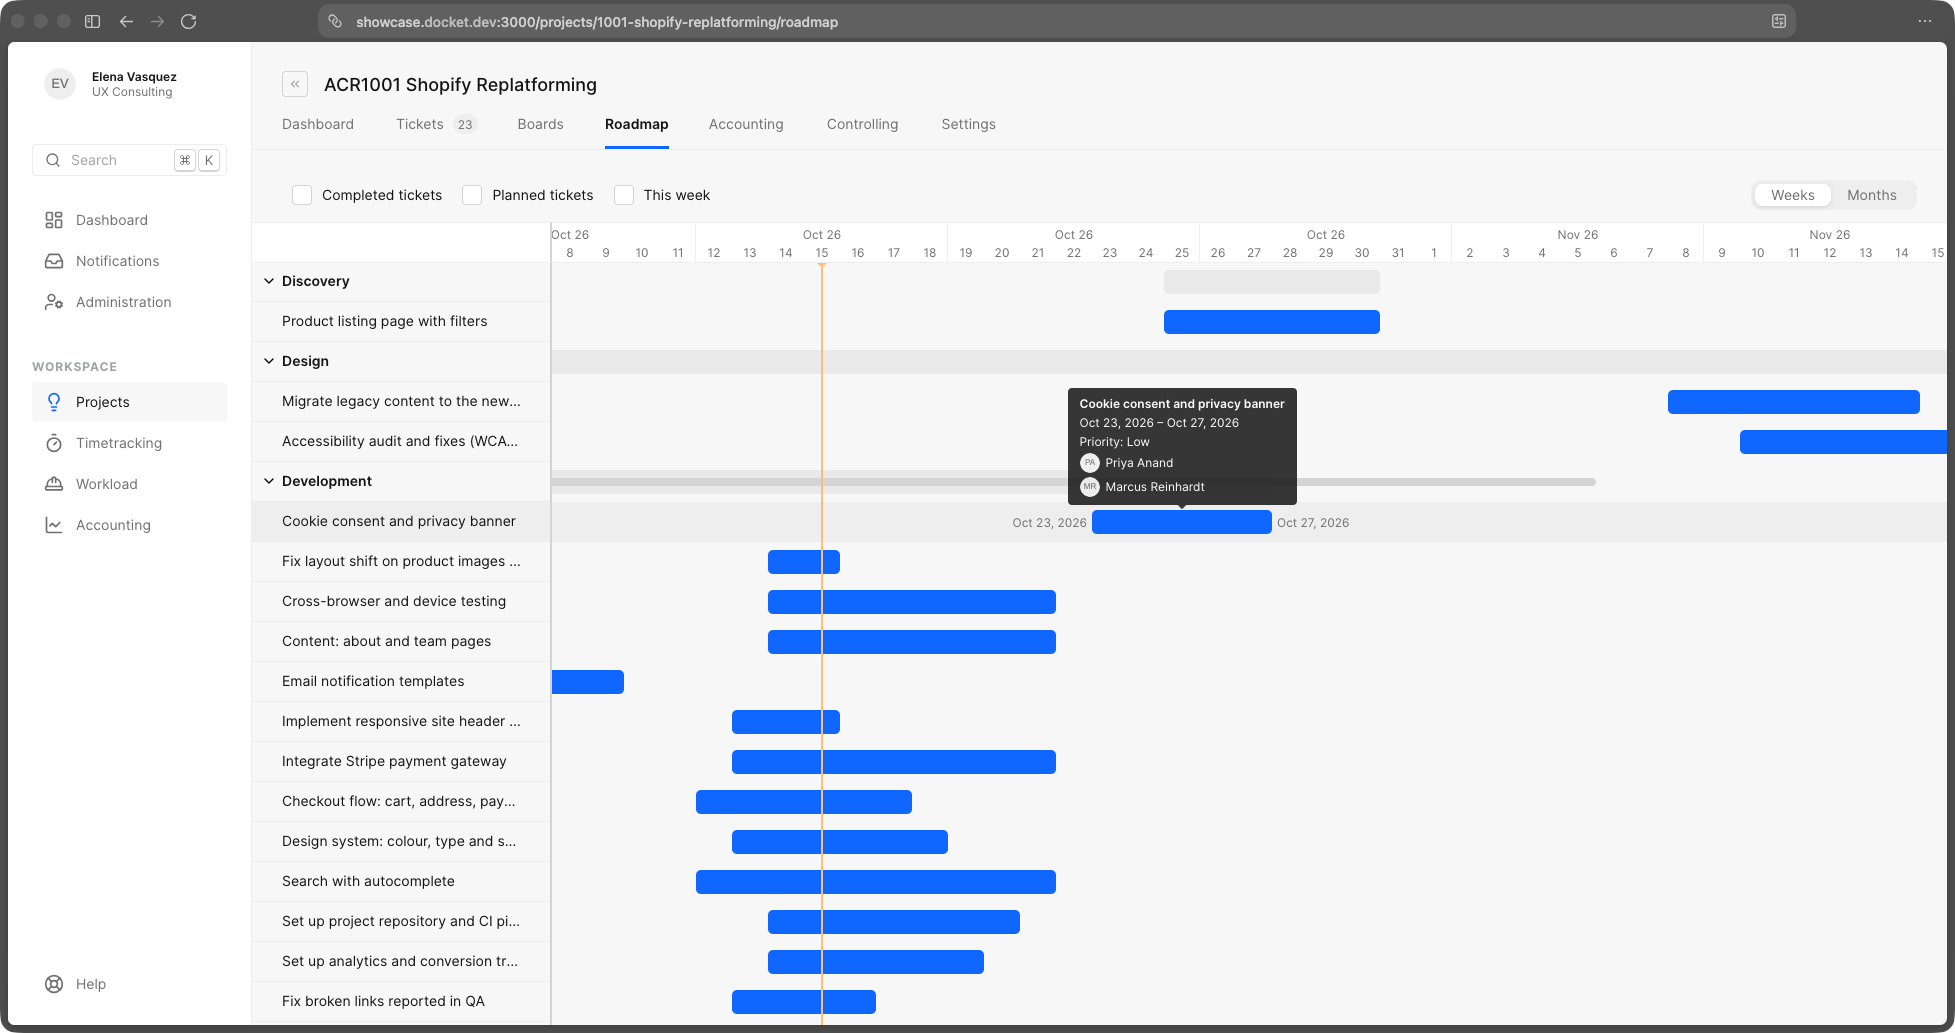Click the Email notification templates timeline bar

click(x=588, y=682)
